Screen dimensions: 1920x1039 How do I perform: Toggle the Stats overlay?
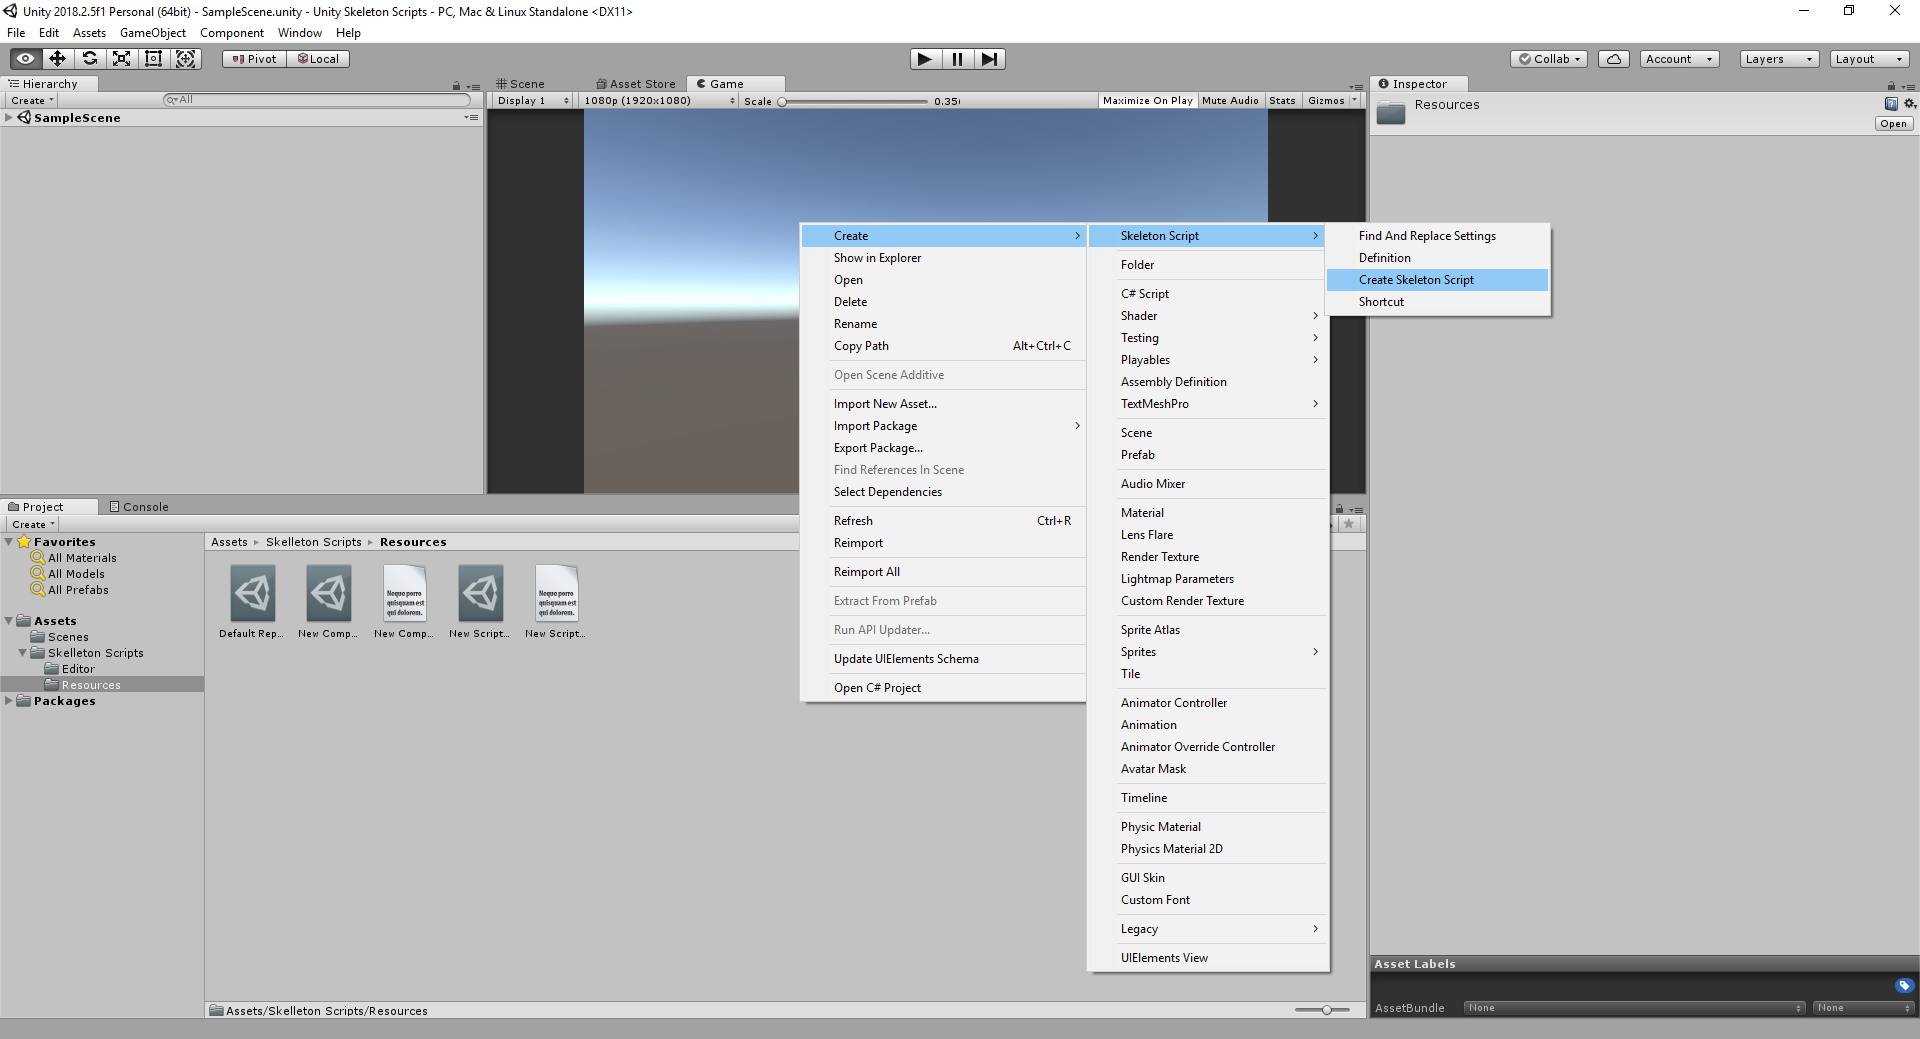pyautogui.click(x=1282, y=101)
